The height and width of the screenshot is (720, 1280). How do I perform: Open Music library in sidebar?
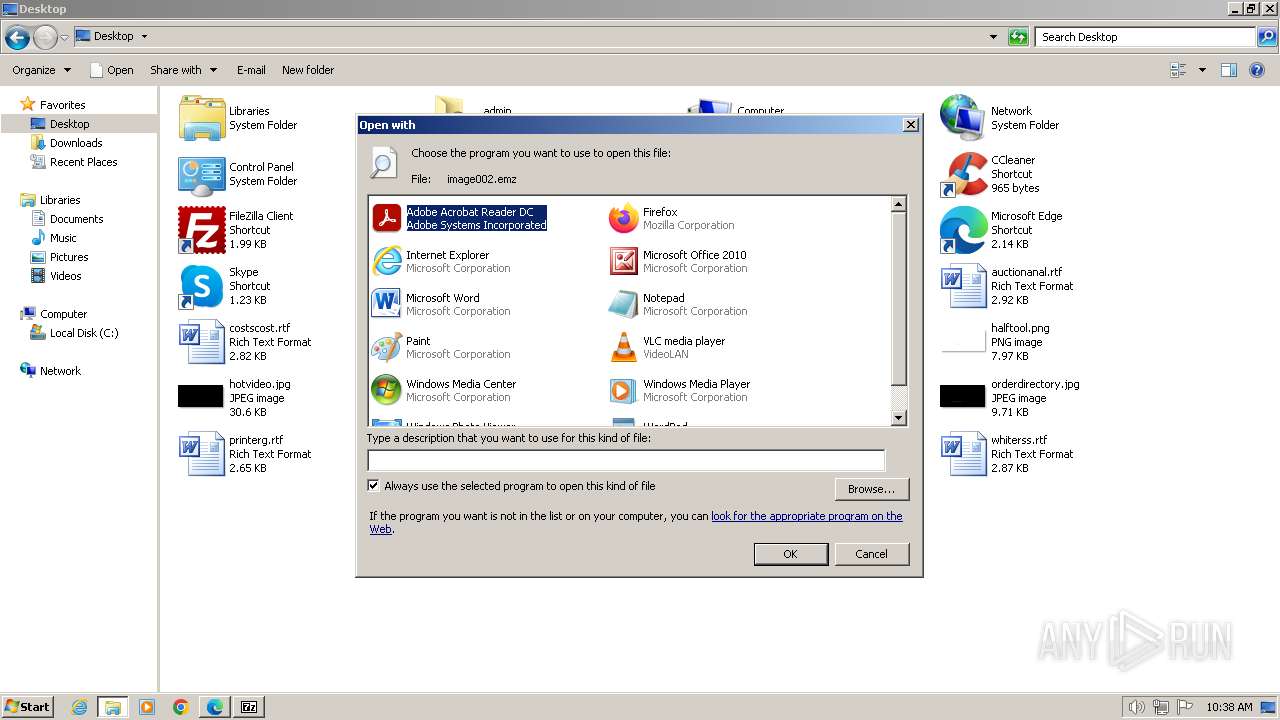63,238
